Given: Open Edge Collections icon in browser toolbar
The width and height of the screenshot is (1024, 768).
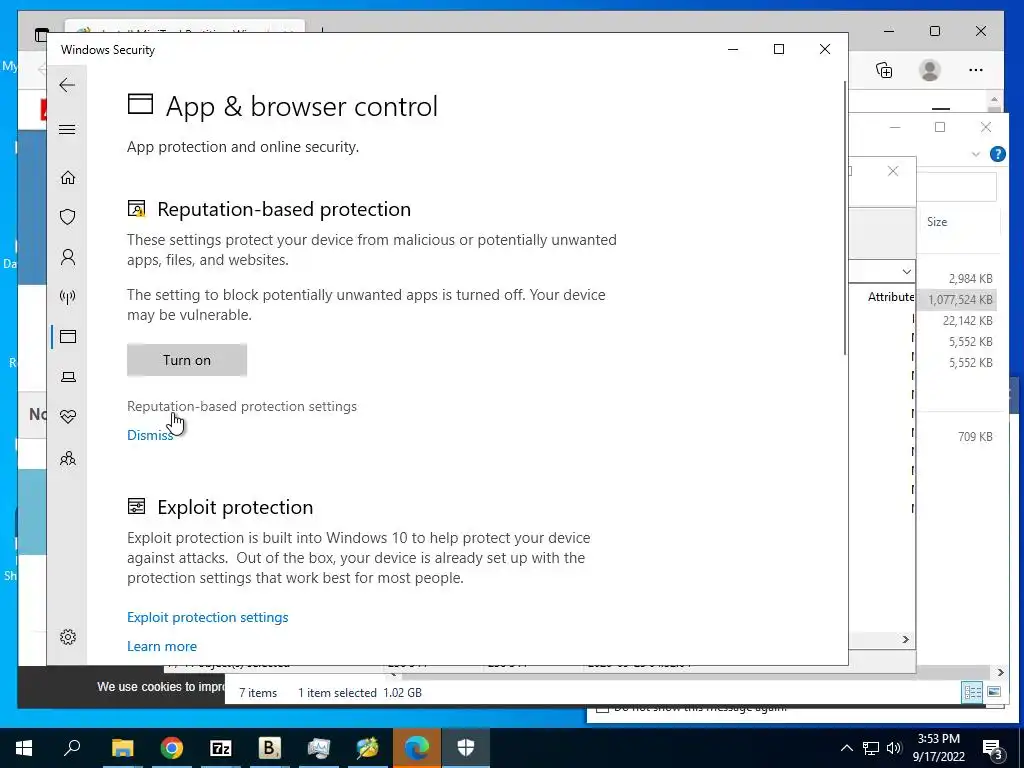Looking at the screenshot, I should (884, 70).
